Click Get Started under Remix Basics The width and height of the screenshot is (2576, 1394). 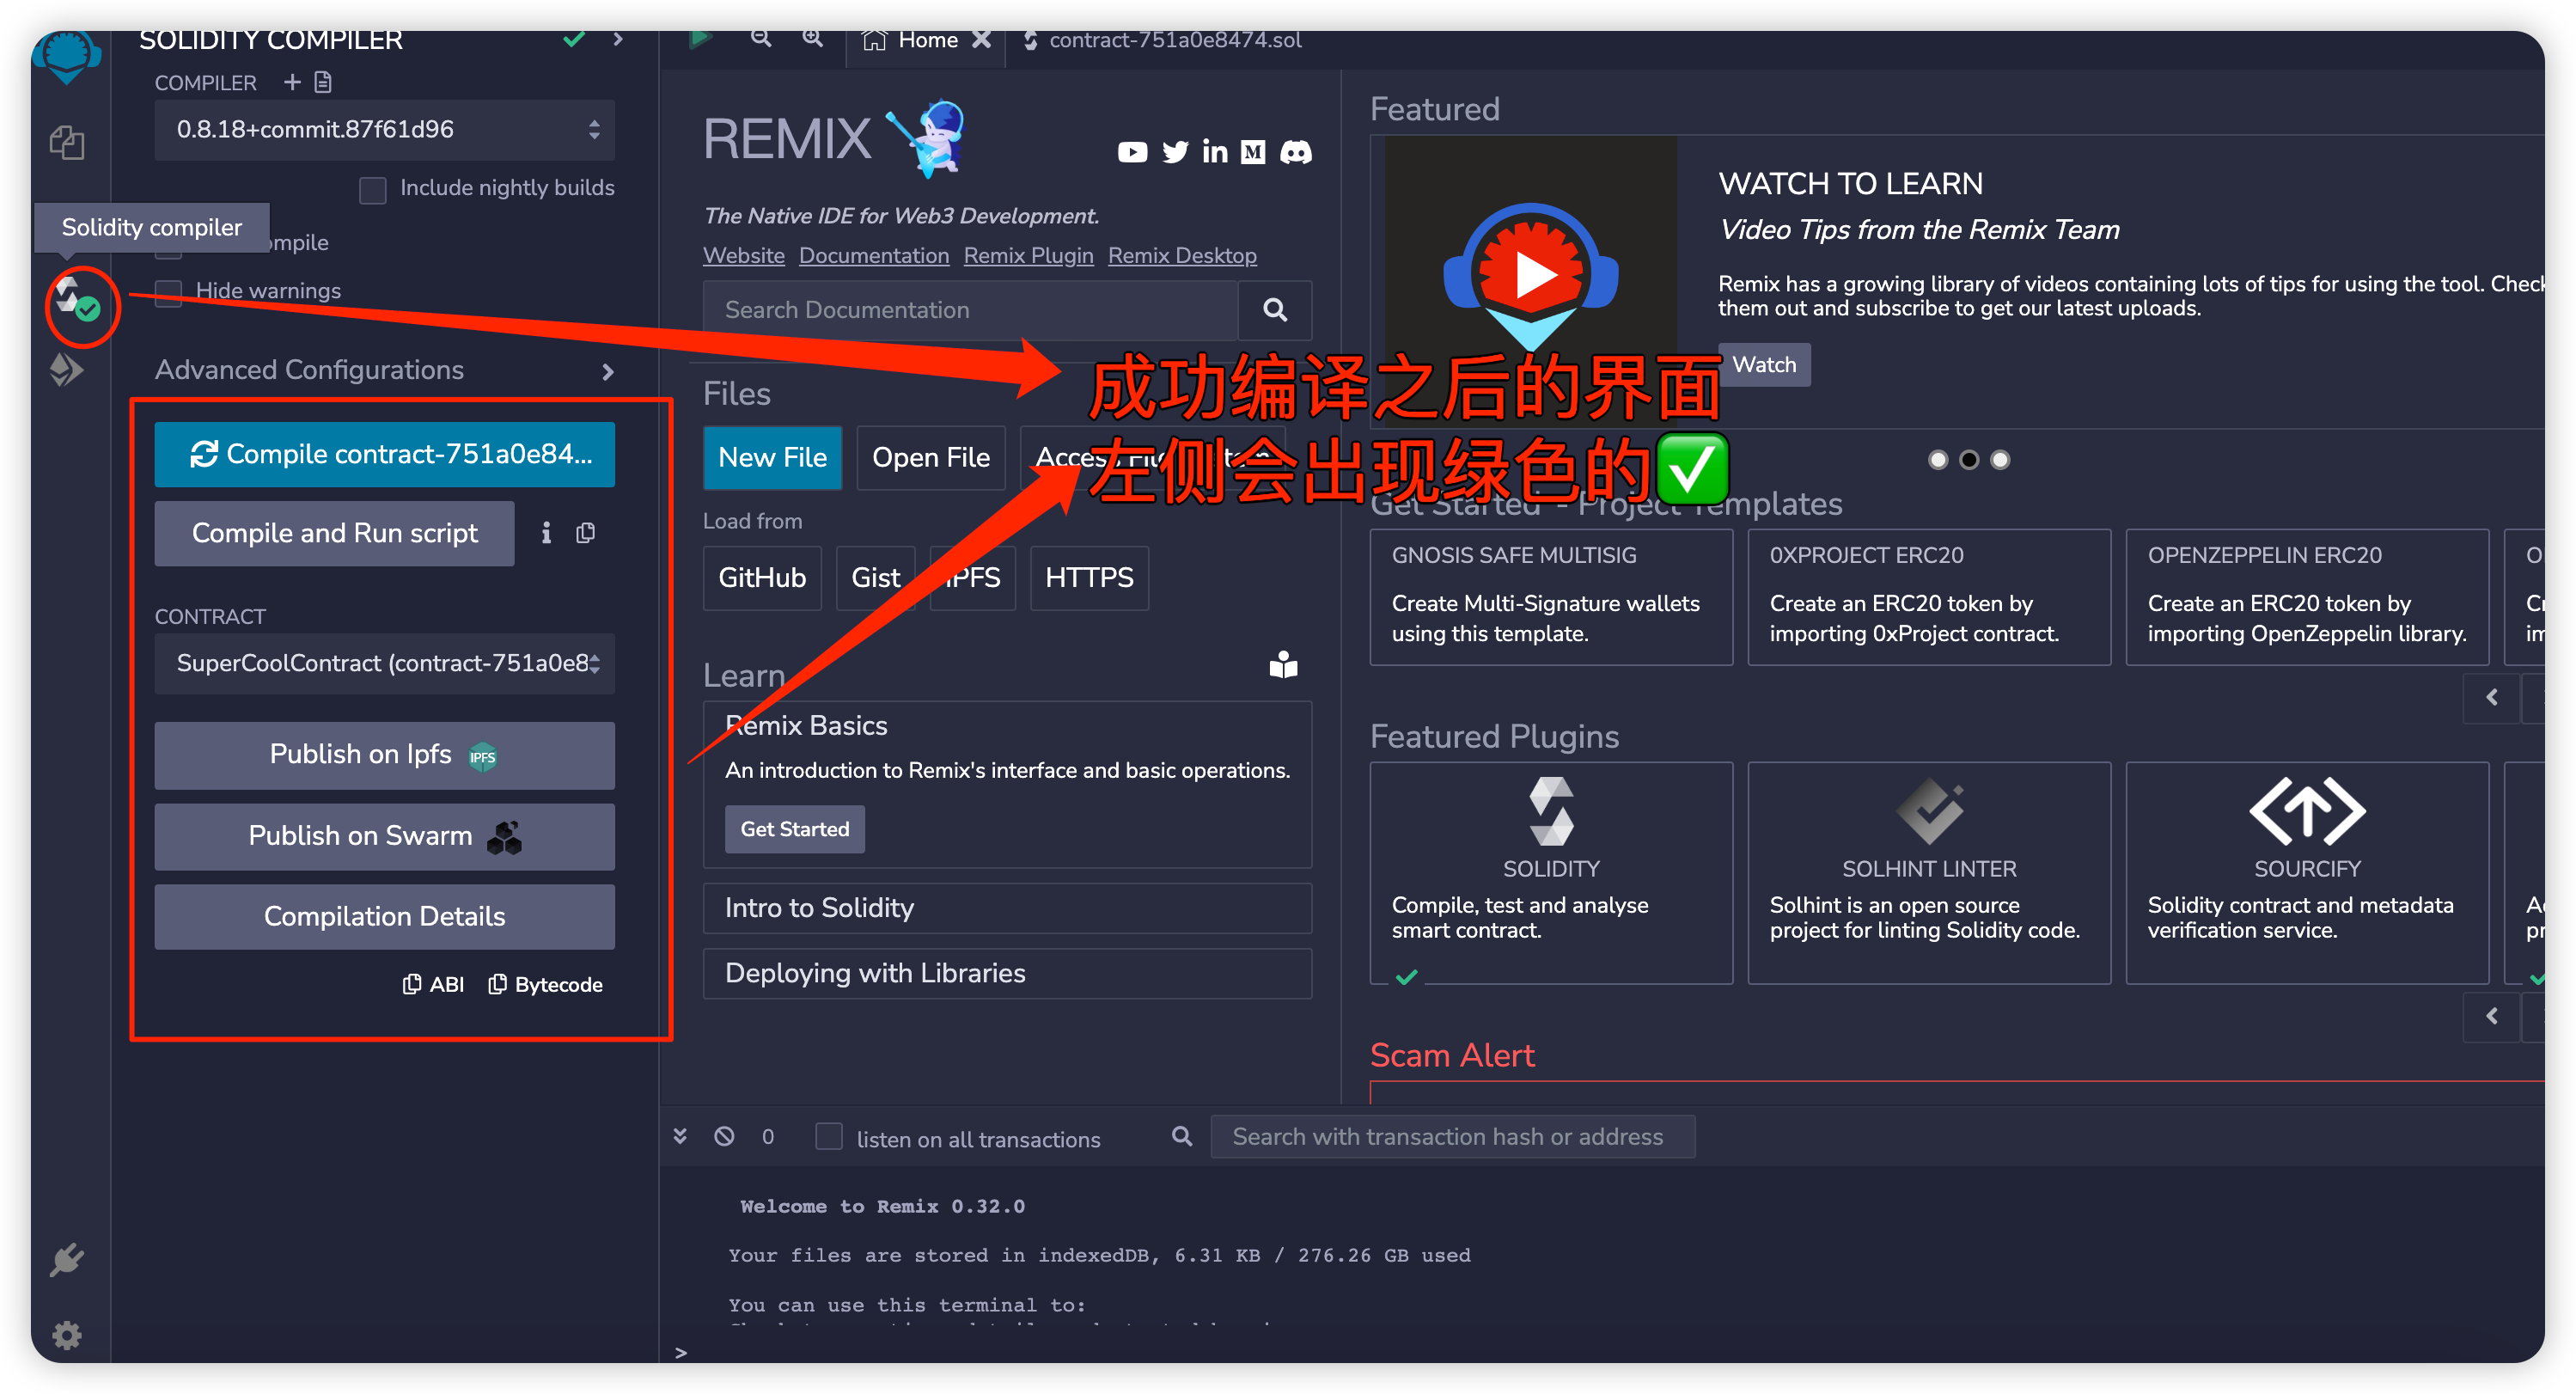click(795, 830)
